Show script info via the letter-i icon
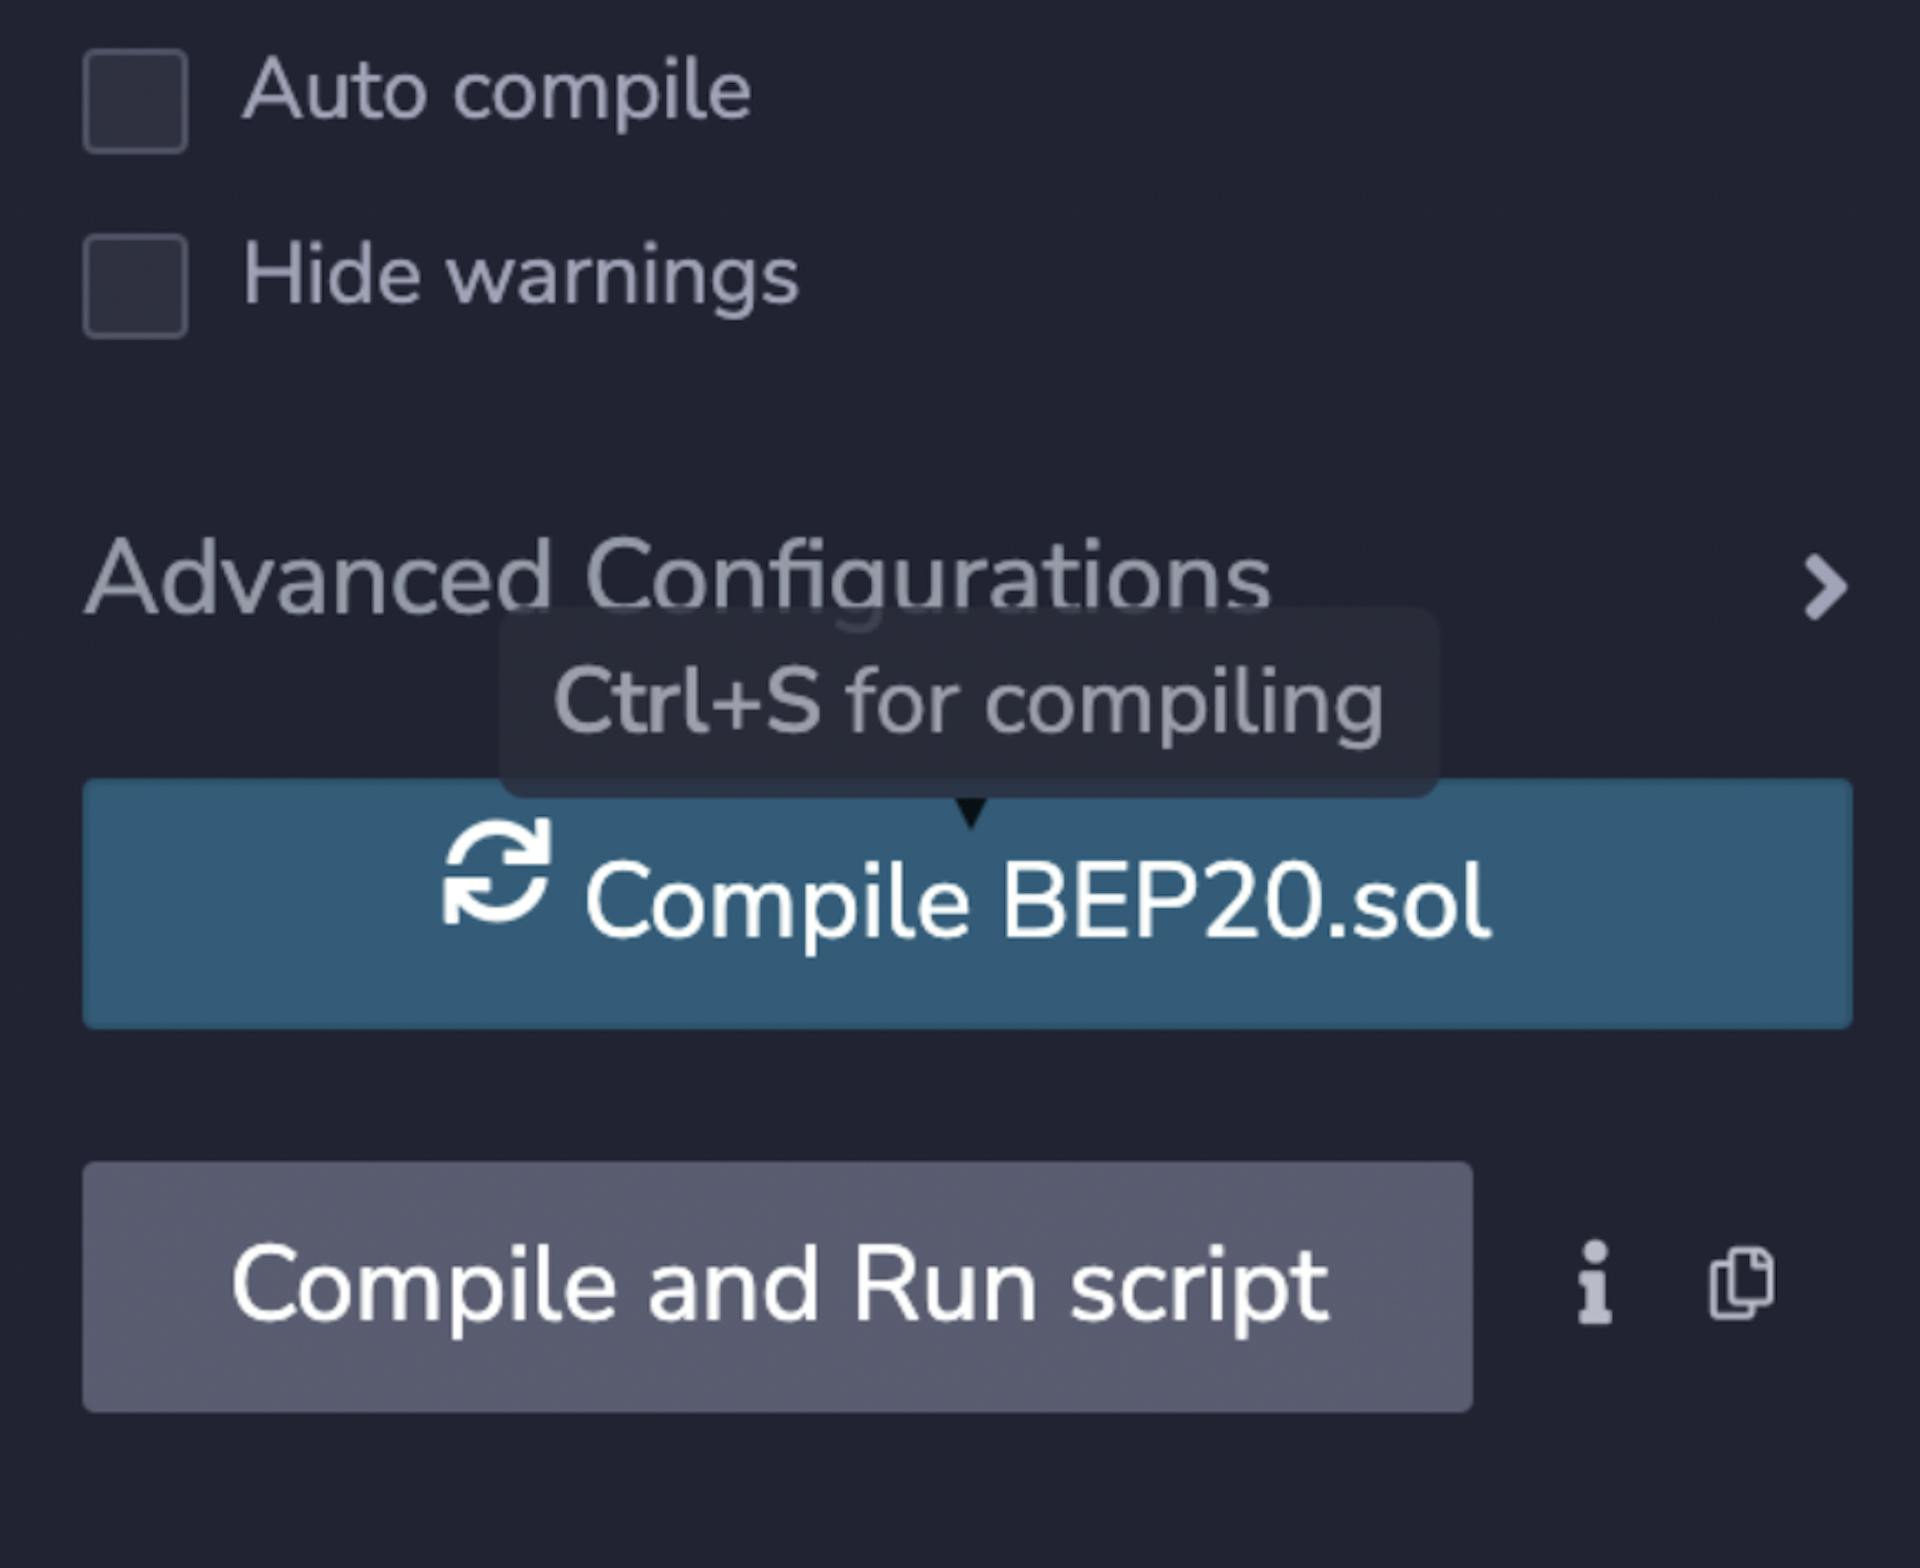This screenshot has height=1568, width=1920. [x=1595, y=1283]
